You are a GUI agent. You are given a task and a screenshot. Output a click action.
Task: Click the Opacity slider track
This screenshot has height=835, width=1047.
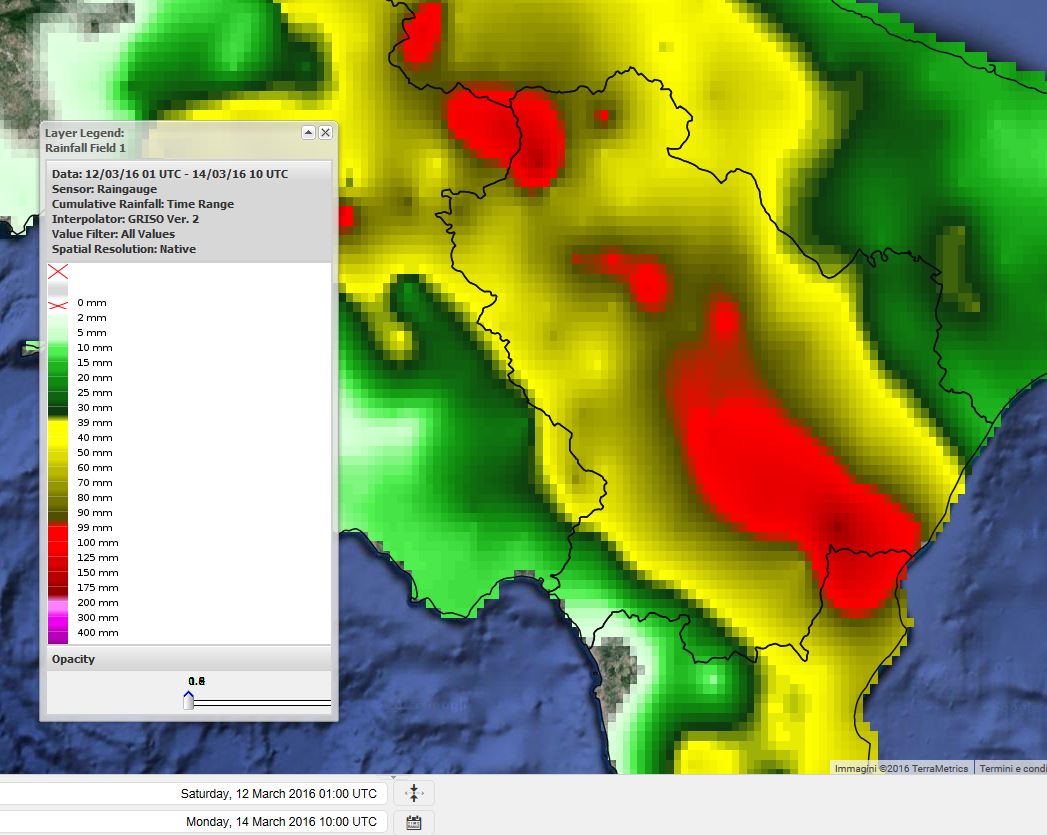262,703
